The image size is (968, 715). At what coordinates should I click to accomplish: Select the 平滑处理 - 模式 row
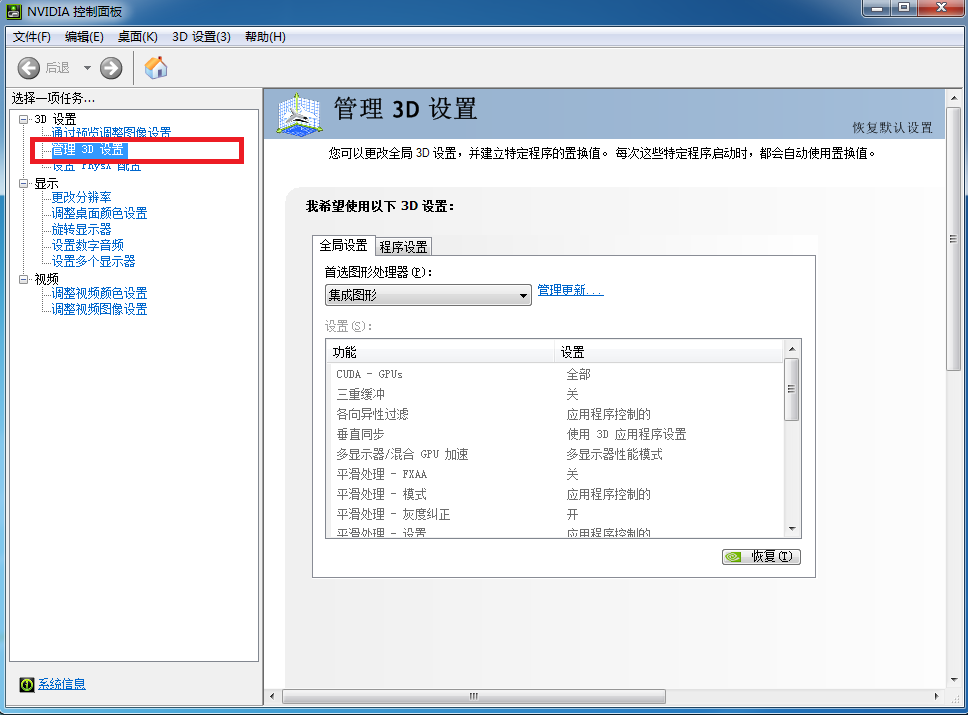pos(555,495)
